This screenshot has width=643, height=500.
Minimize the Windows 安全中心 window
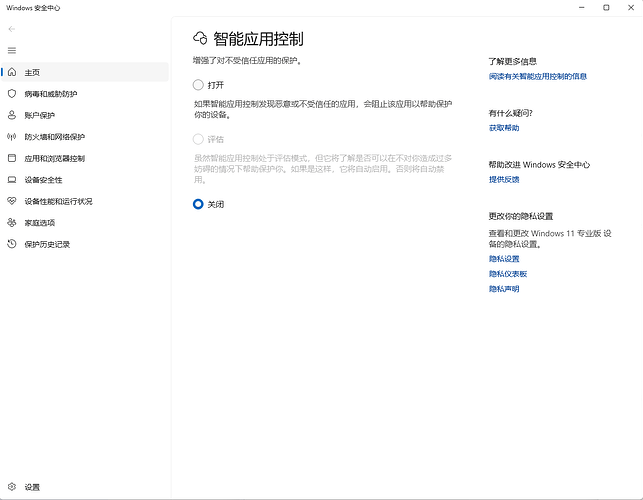click(x=581, y=8)
